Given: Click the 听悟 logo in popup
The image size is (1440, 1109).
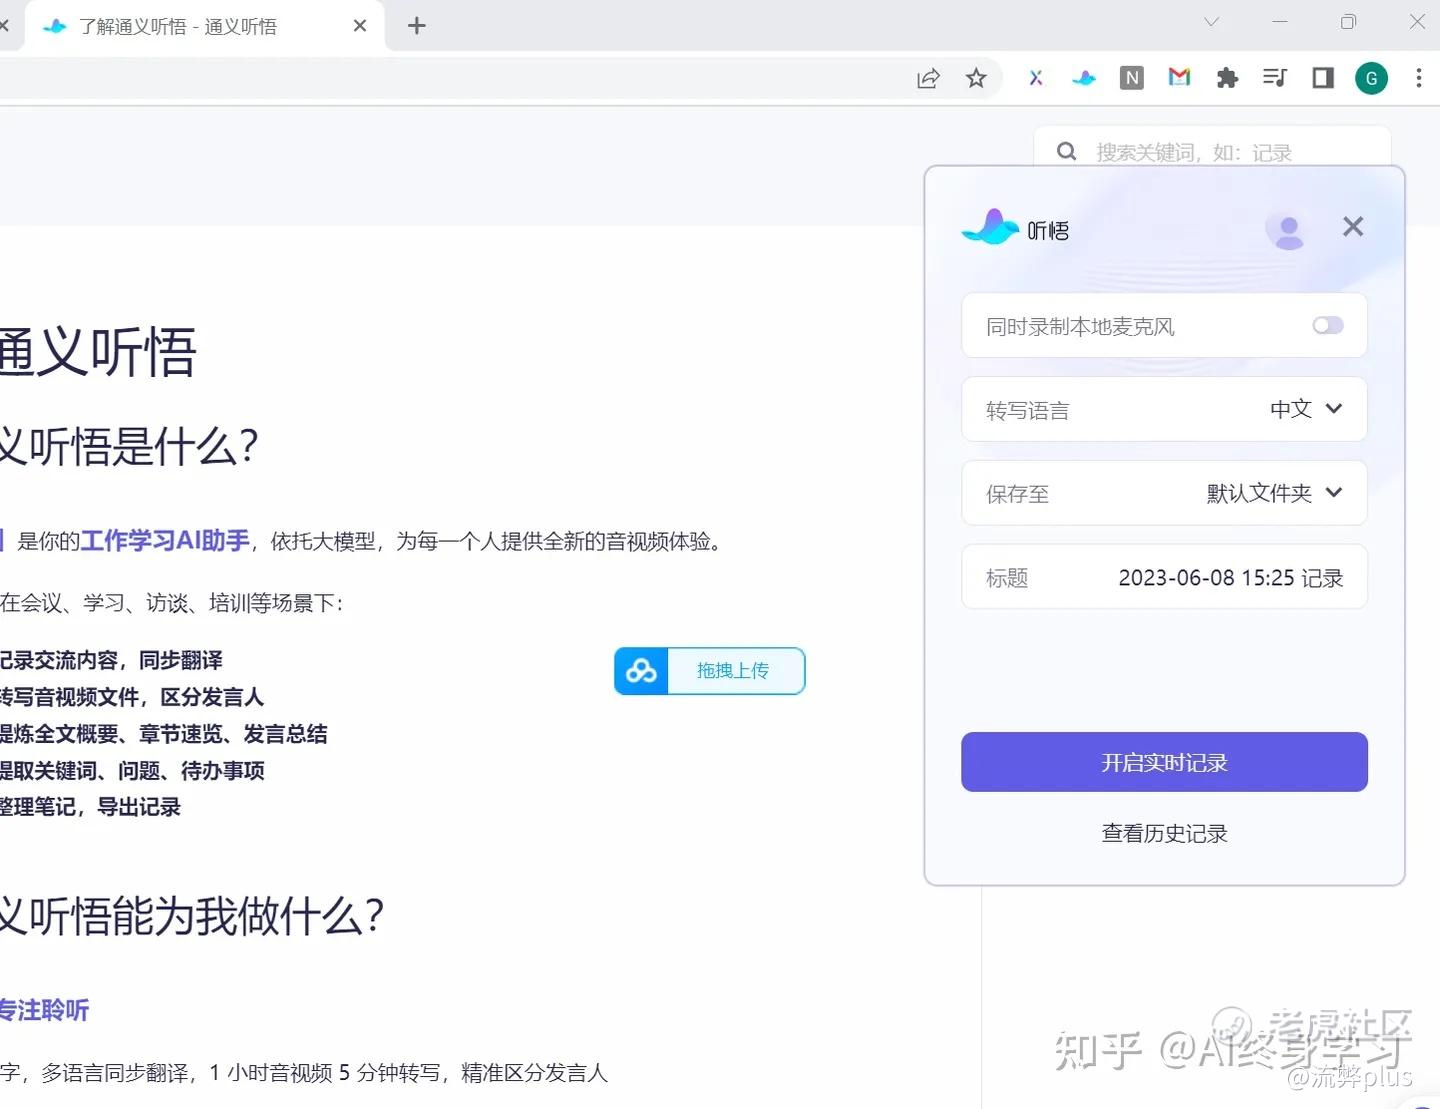Looking at the screenshot, I should [1016, 228].
